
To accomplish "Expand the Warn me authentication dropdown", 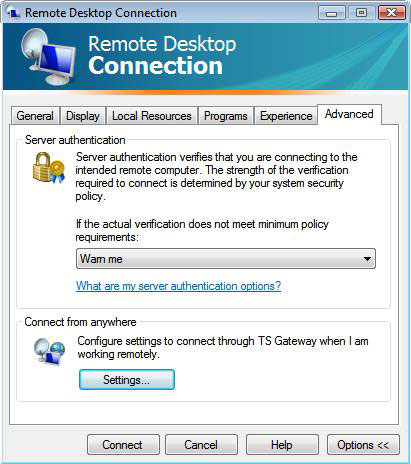I will [x=226, y=259].
